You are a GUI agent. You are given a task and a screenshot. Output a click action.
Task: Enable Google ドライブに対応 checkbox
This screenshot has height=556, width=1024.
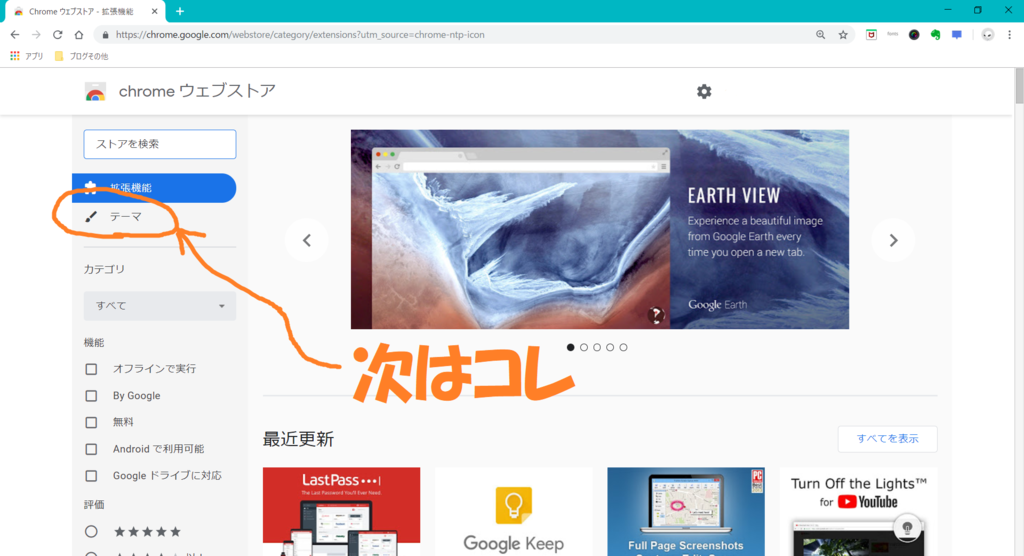tap(91, 476)
